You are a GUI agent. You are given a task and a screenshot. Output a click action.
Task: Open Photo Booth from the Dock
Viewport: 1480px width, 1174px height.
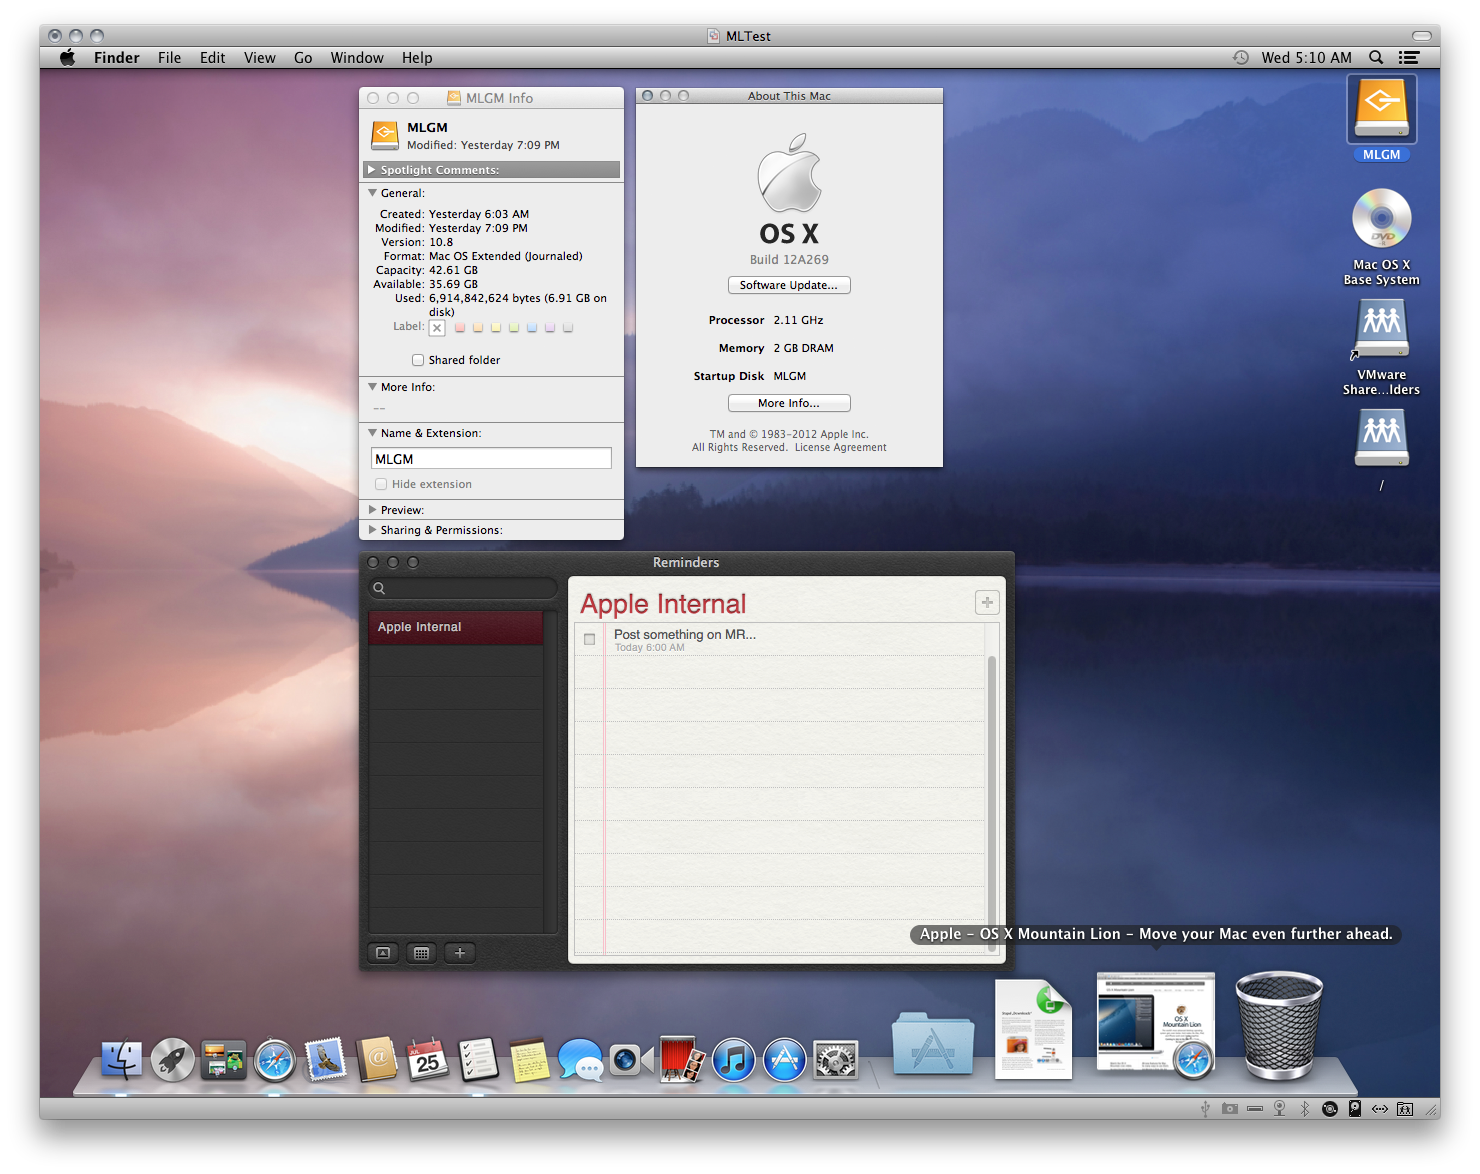(x=682, y=1060)
